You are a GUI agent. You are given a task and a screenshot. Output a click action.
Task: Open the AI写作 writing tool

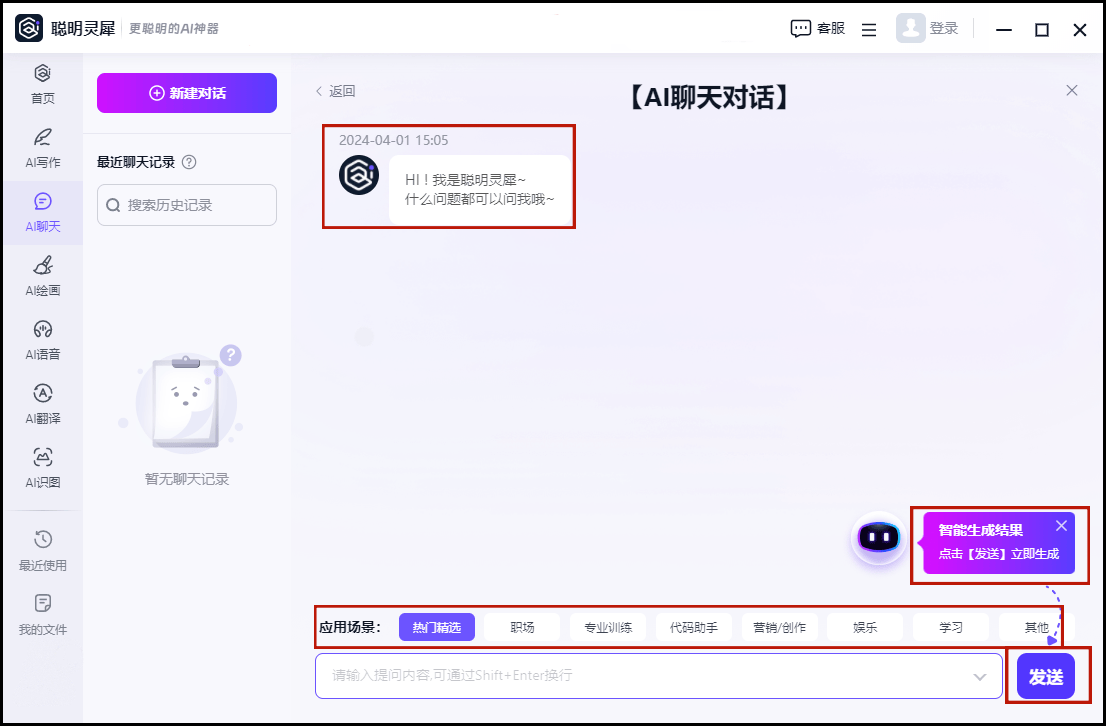tap(42, 138)
